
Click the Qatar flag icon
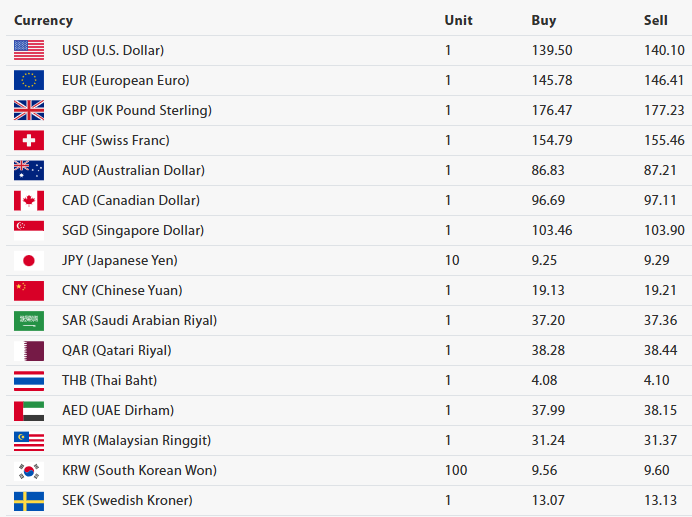[29, 350]
